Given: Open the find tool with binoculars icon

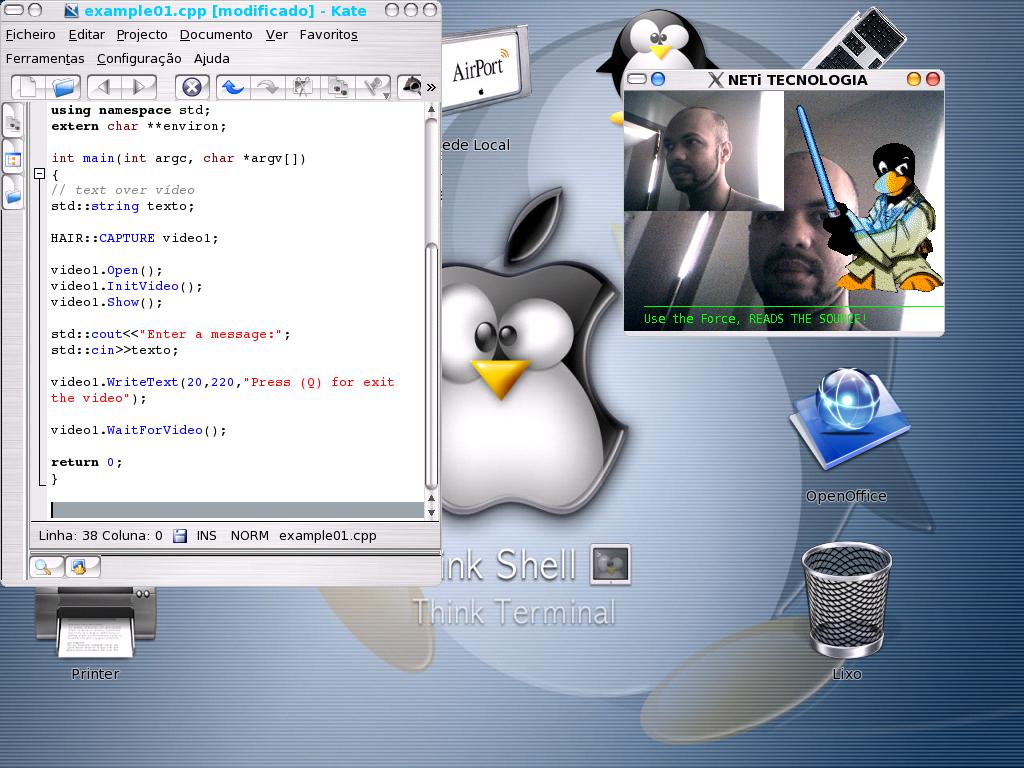Looking at the screenshot, I should pyautogui.click(x=411, y=86).
